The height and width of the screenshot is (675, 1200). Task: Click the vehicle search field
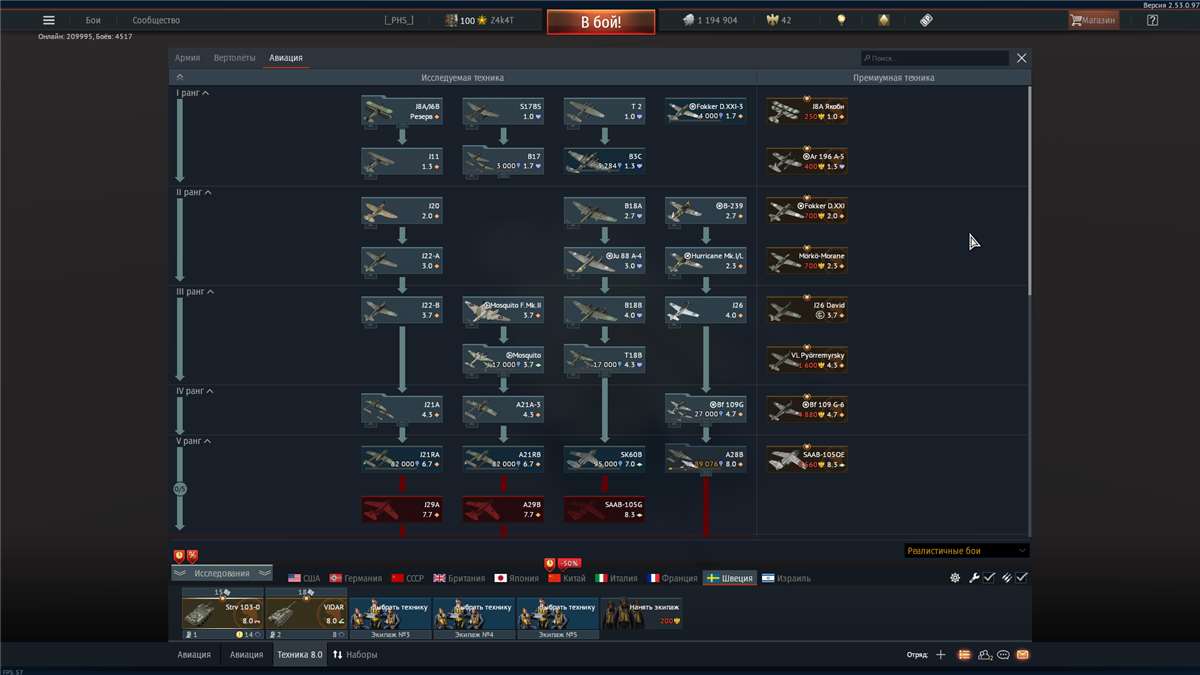pyautogui.click(x=935, y=59)
